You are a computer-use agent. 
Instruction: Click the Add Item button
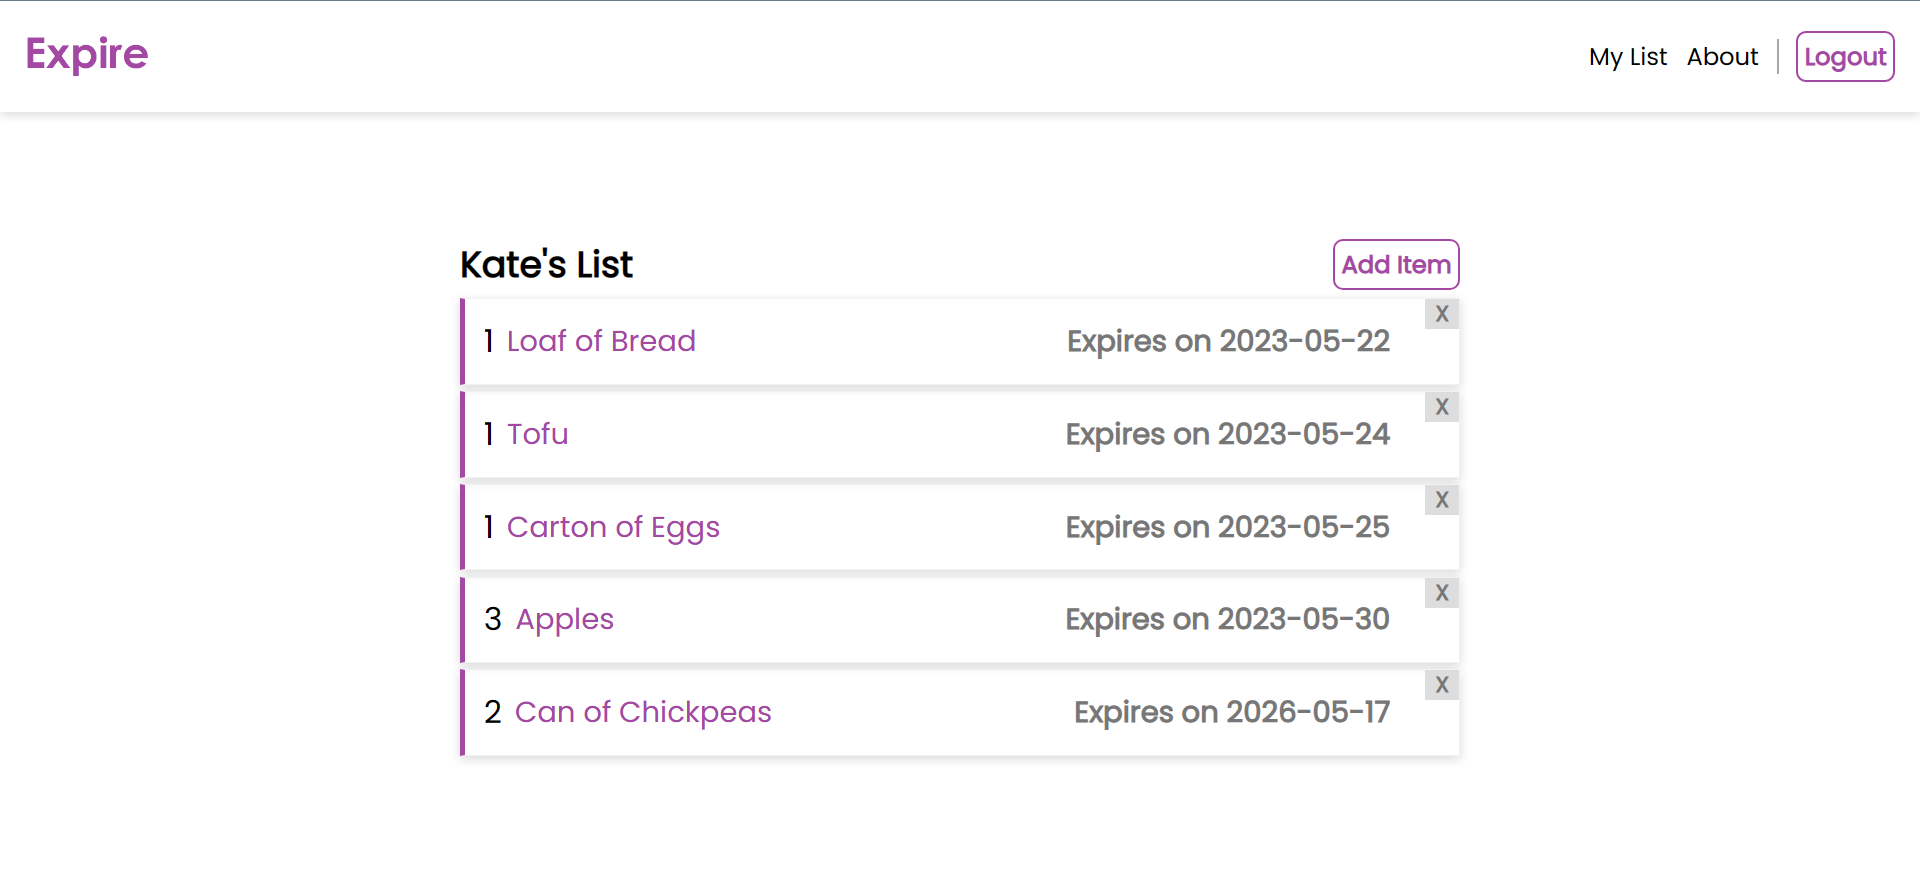1395,265
